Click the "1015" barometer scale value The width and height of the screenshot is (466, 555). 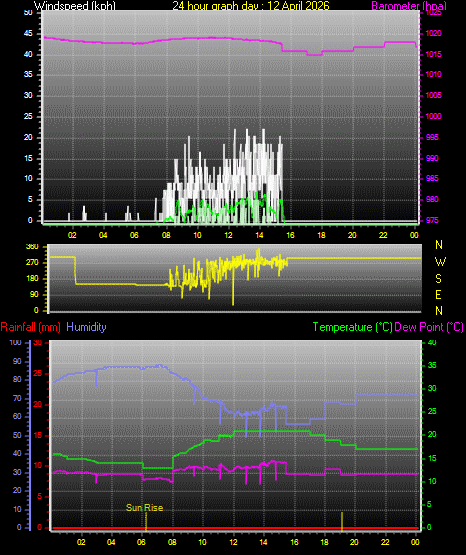[433, 54]
